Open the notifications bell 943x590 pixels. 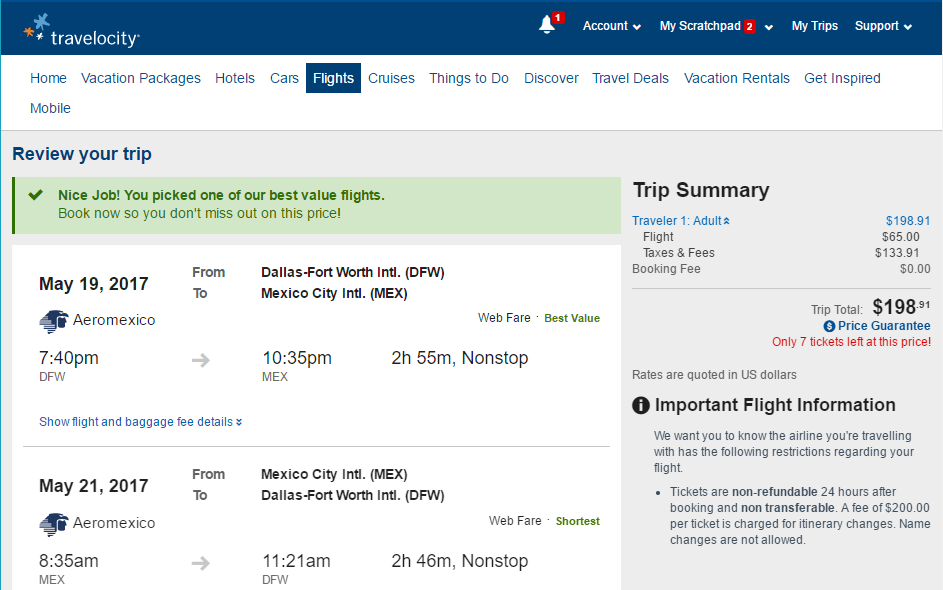(545, 26)
